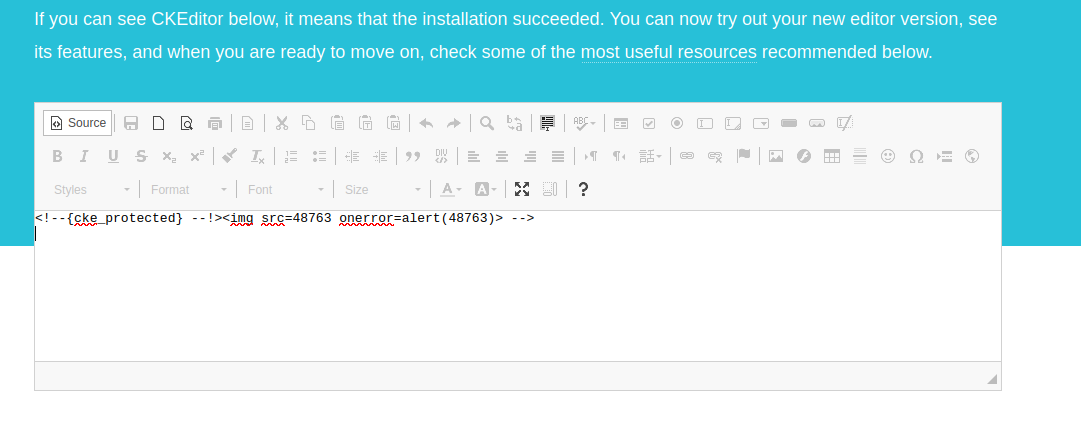Open the Replace icon
1081x436 pixels.
[x=514, y=123]
